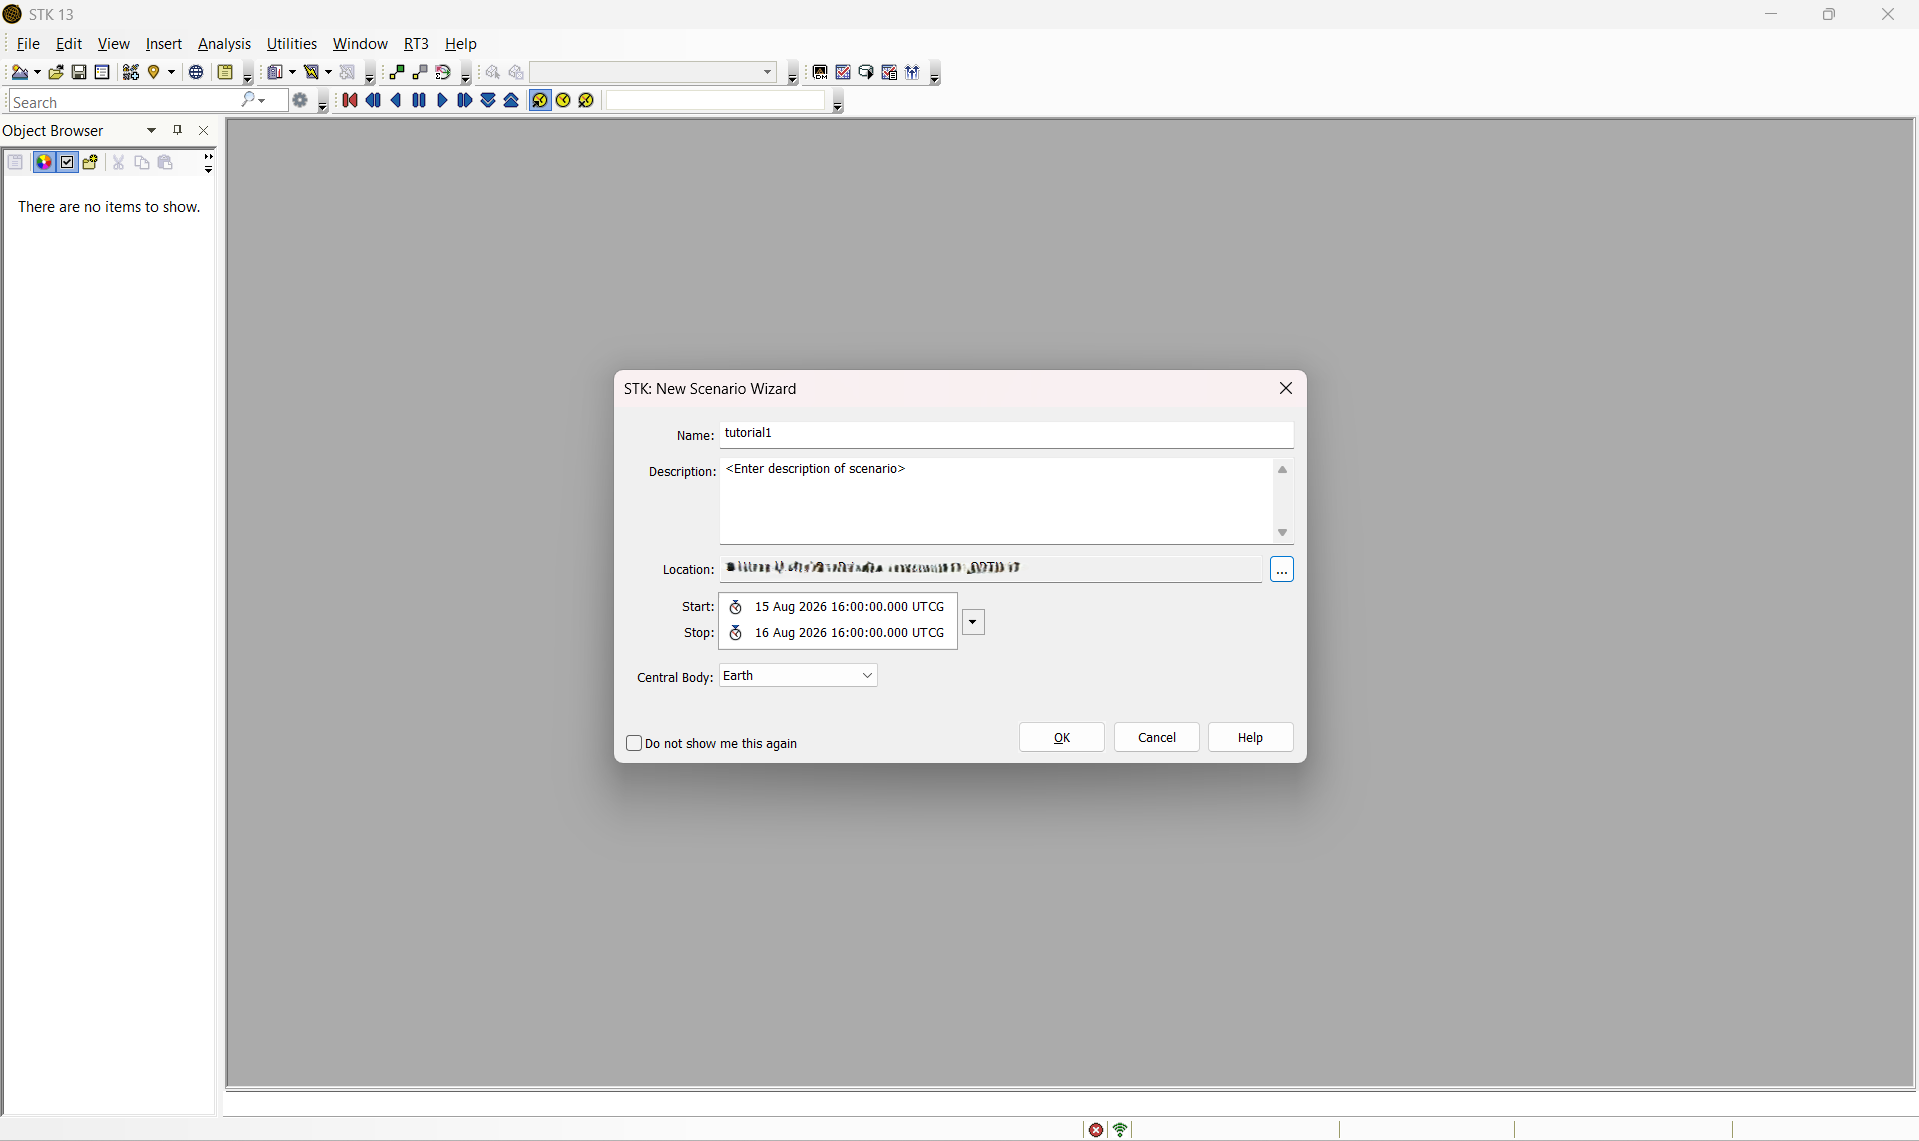Open the Start/Stop time options dropdown arrow
The height and width of the screenshot is (1141, 1919).
click(x=973, y=622)
